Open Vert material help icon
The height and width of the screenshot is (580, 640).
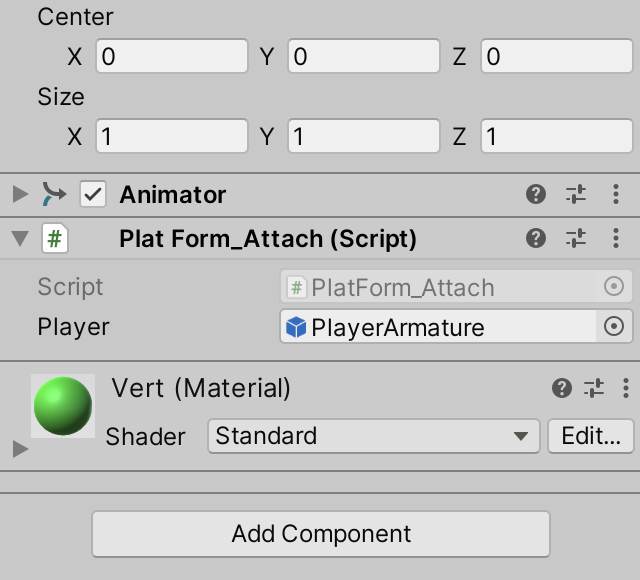point(563,388)
